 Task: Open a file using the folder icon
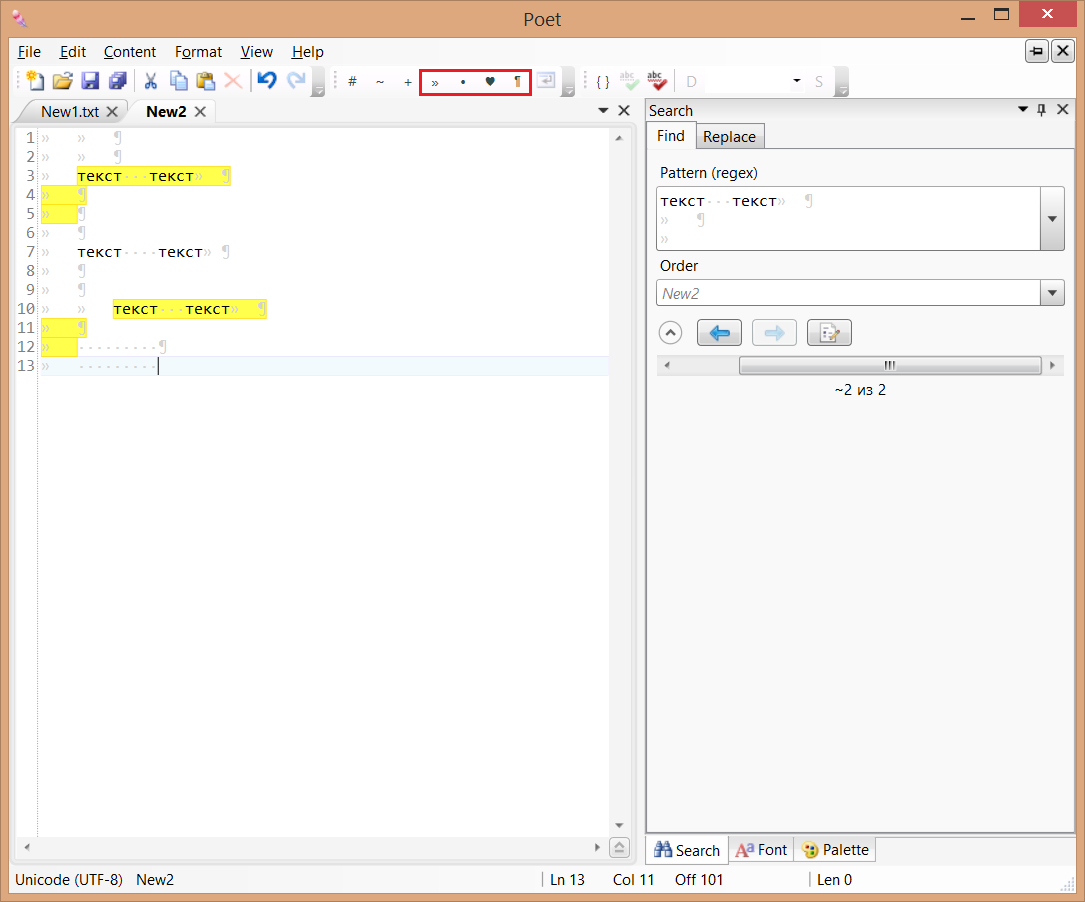click(x=62, y=81)
